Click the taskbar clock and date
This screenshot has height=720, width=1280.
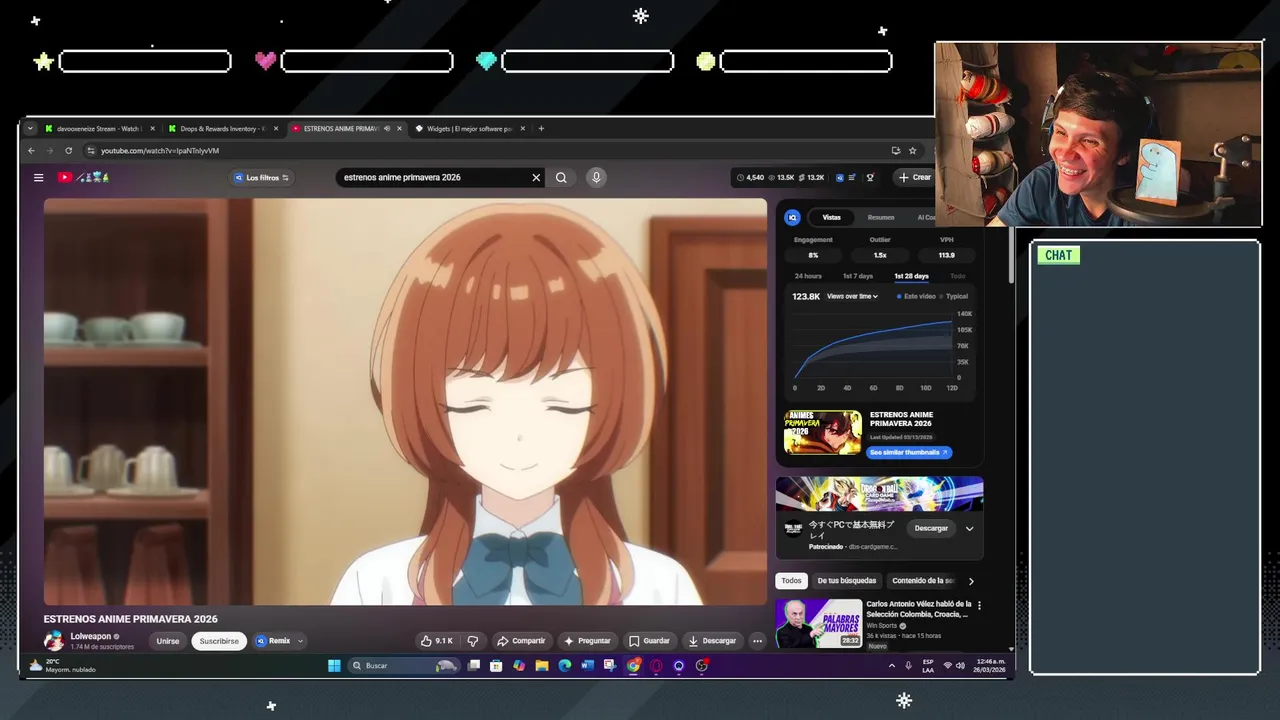click(991, 666)
